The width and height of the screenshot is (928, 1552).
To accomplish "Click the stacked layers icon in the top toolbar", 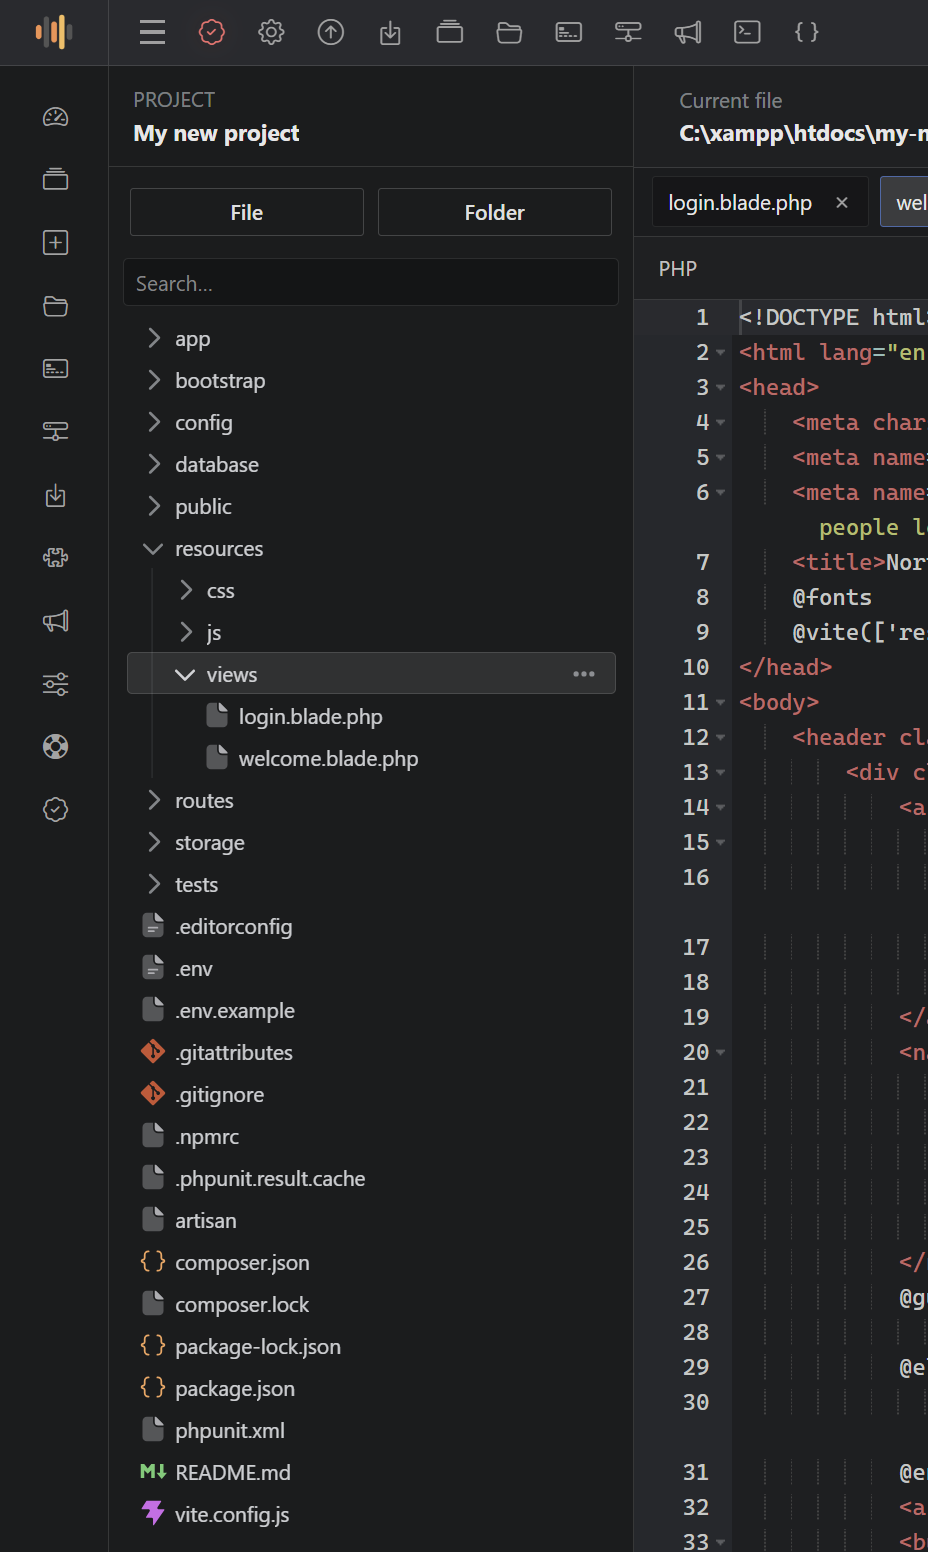I will pos(450,33).
